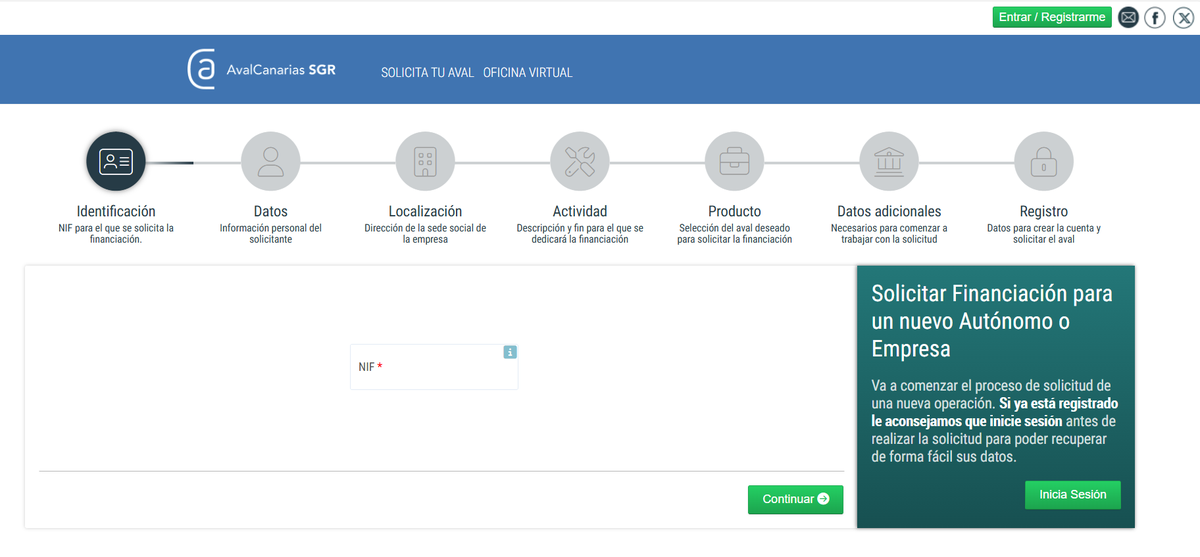Click the Producto briefcase step icon
Viewport: 1200px width, 557px height.
734,162
